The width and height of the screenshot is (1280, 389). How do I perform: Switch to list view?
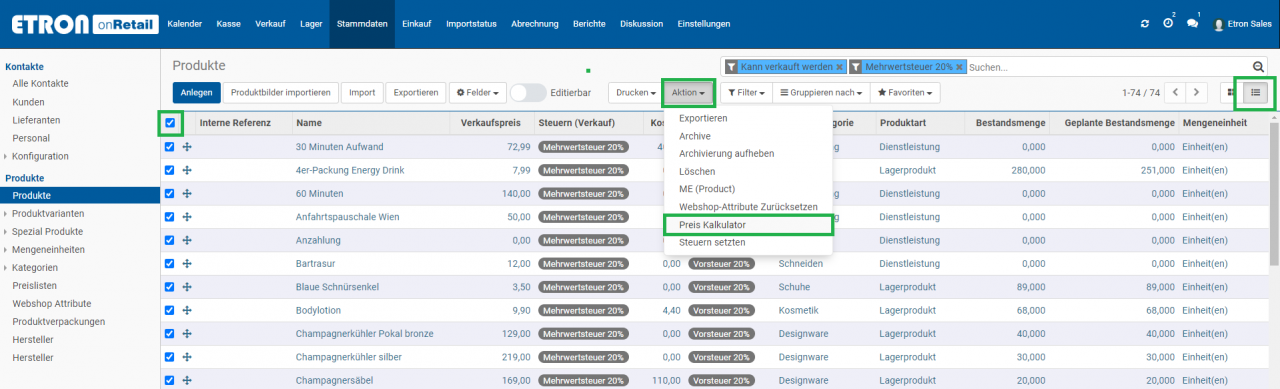(1256, 92)
